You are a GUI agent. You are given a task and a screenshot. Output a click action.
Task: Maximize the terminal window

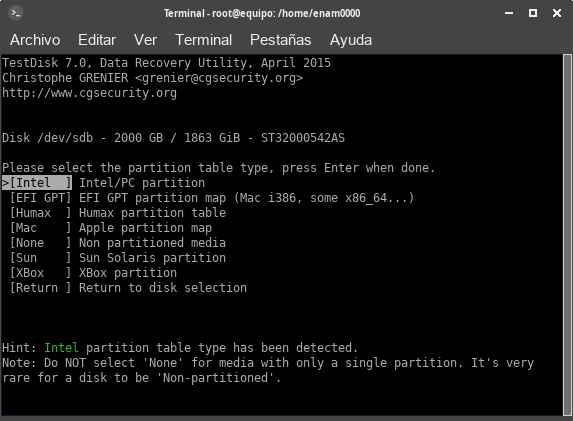533,13
